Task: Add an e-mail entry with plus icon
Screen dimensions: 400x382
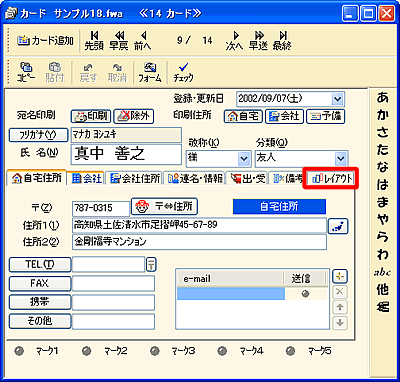Action: 340,276
